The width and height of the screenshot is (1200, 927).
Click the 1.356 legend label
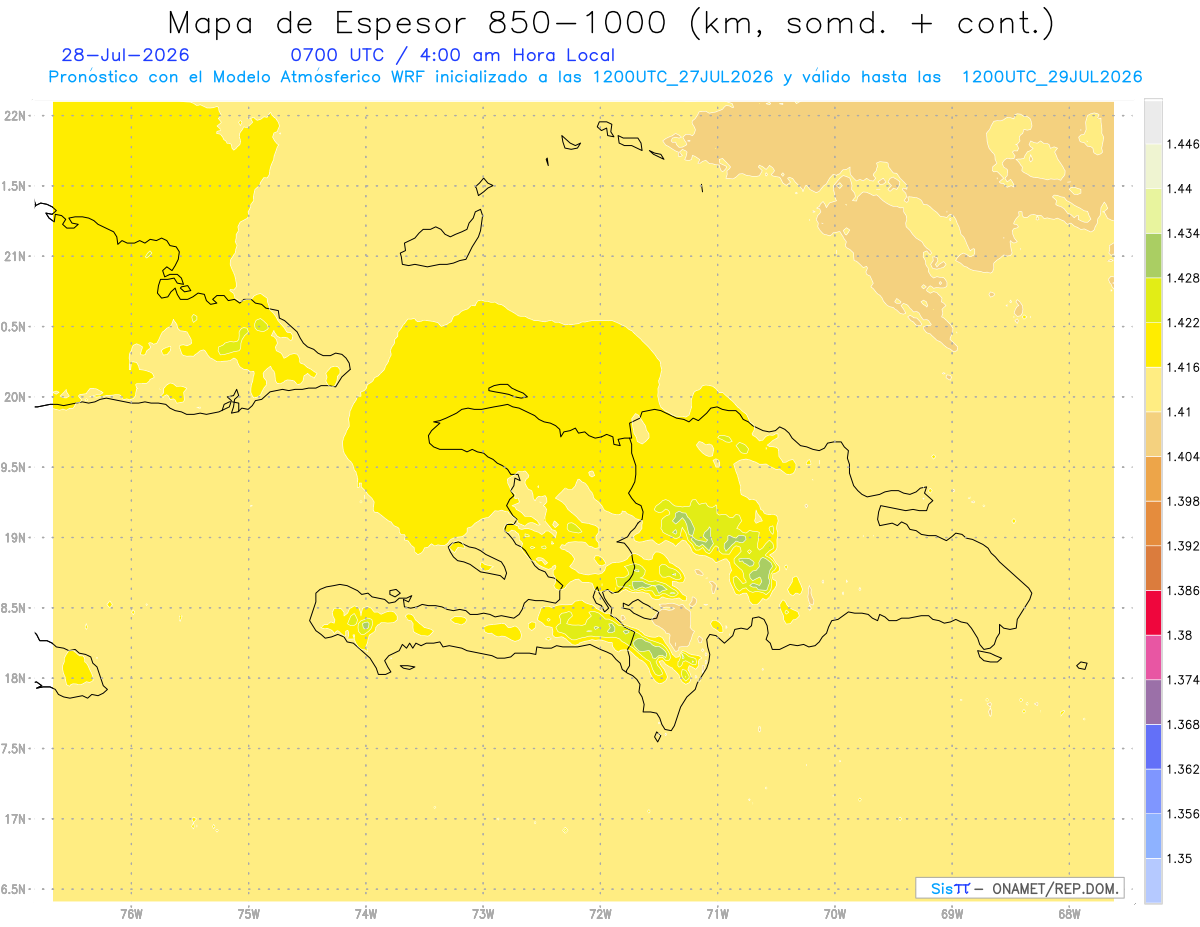(x=1184, y=814)
